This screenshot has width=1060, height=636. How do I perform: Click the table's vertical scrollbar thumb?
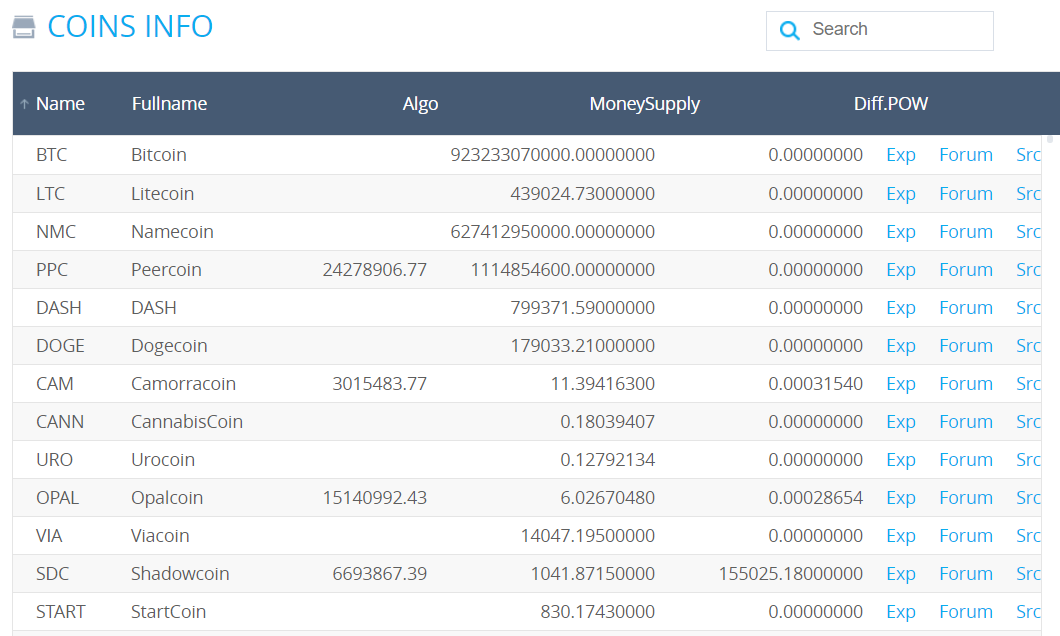[1049, 141]
